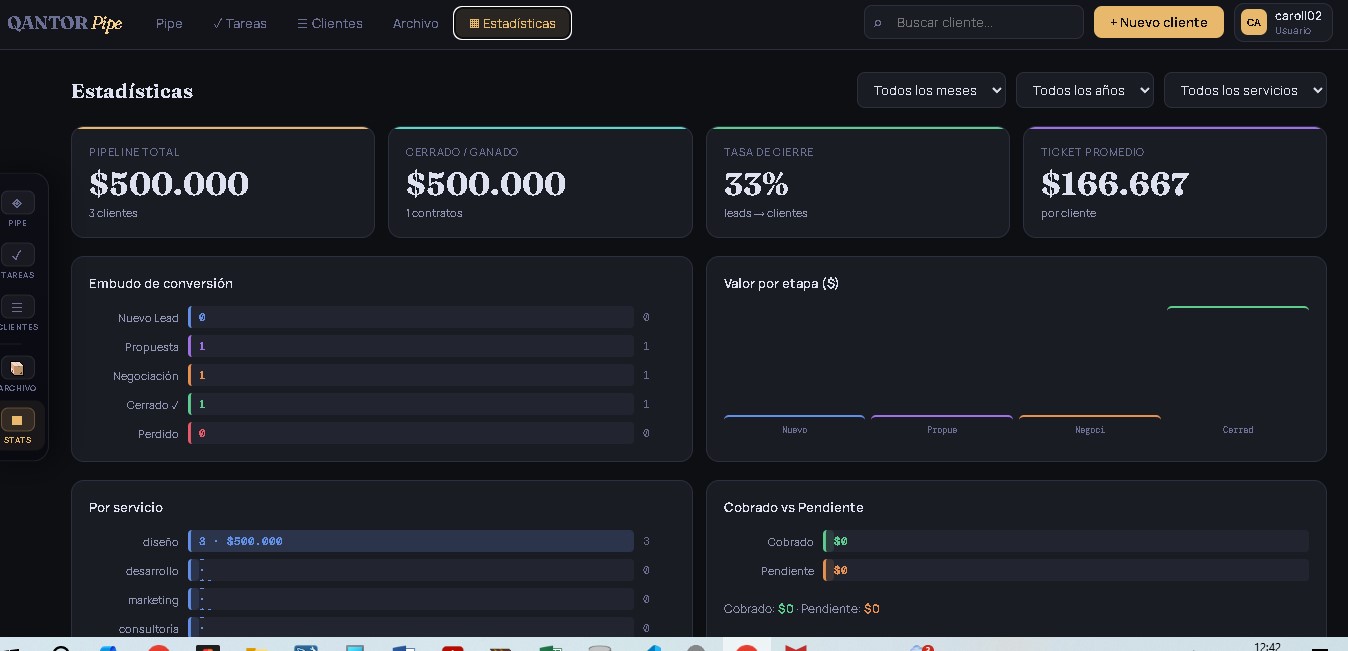1348x651 pixels.
Task: Focus the "Buscar cliente" search field
Action: point(985,22)
